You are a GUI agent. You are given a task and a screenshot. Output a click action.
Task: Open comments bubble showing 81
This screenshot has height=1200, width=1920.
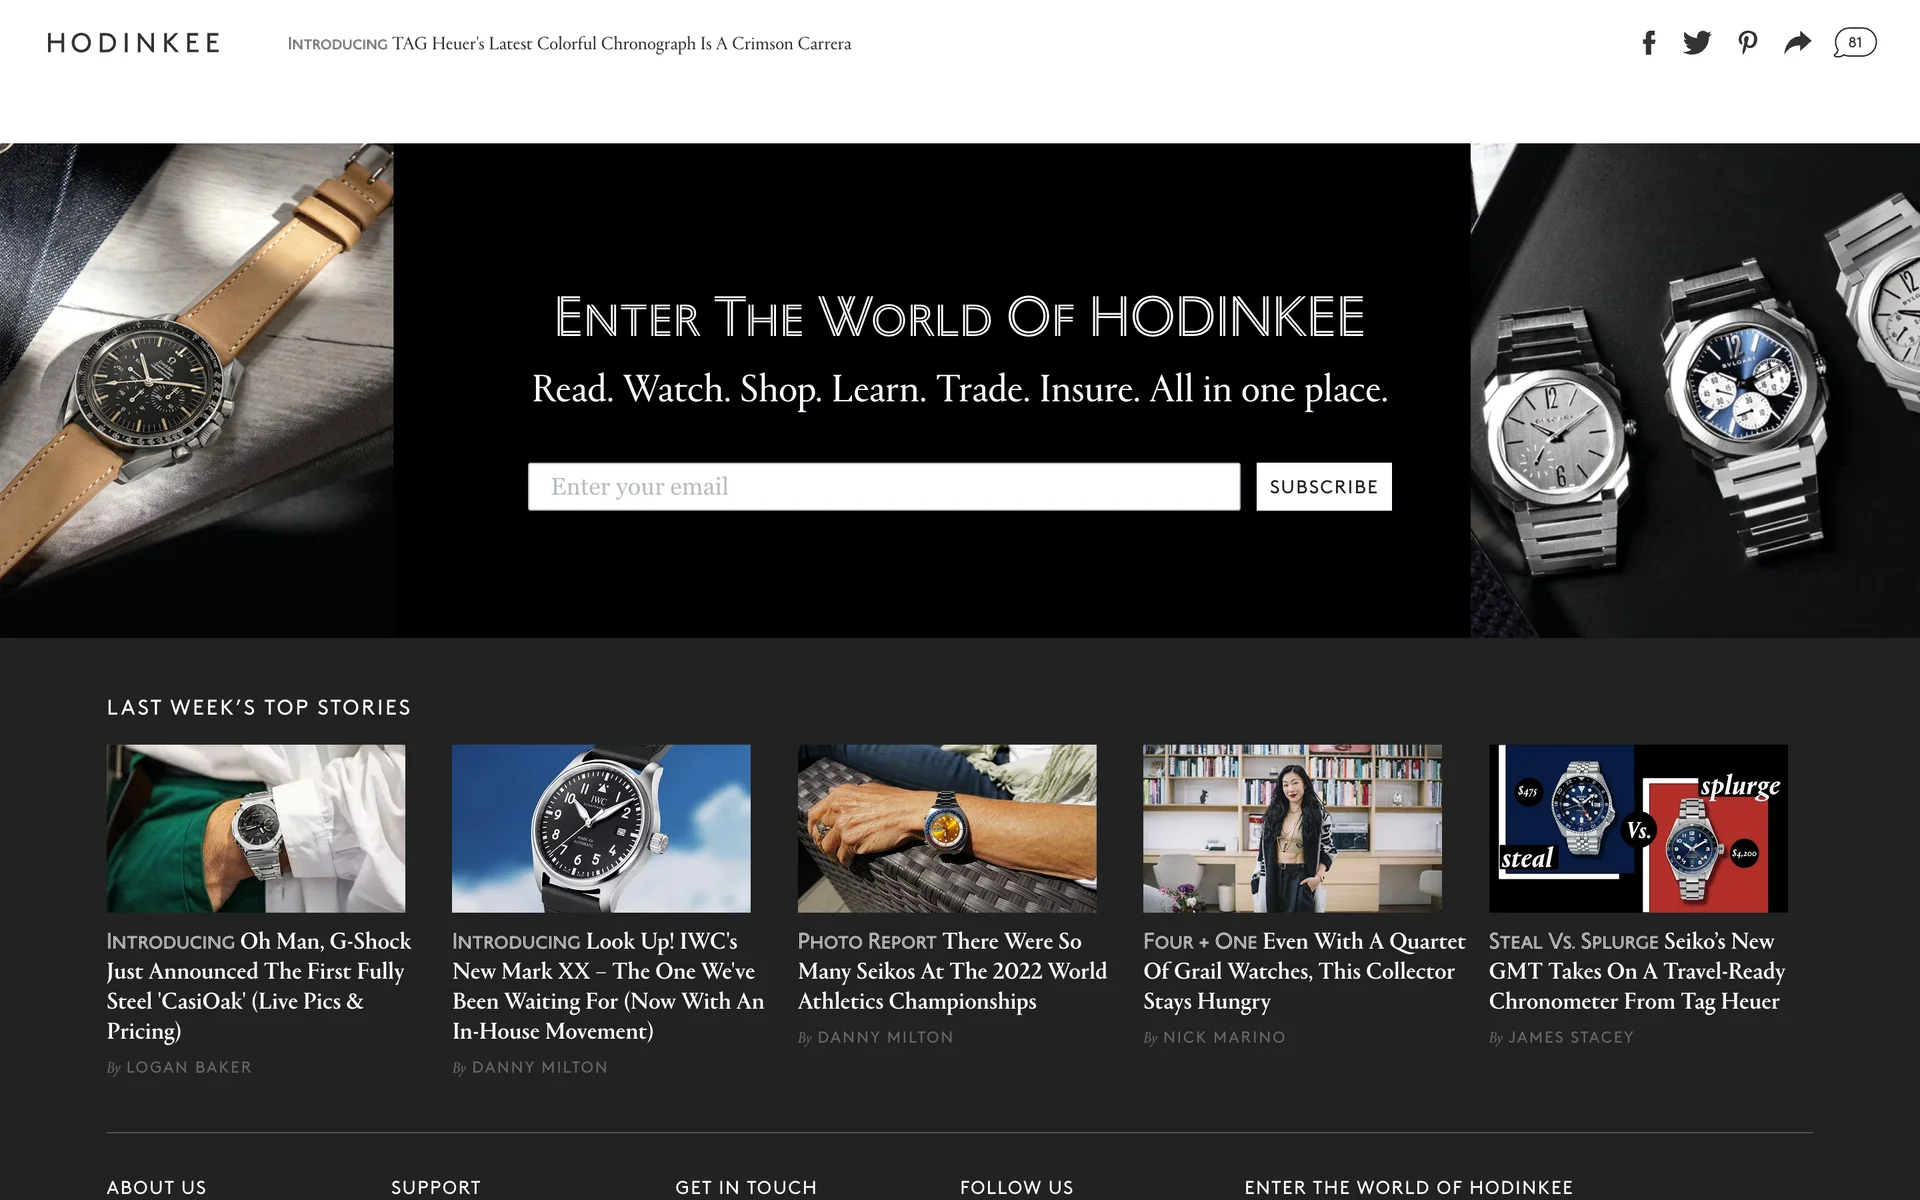(1855, 43)
